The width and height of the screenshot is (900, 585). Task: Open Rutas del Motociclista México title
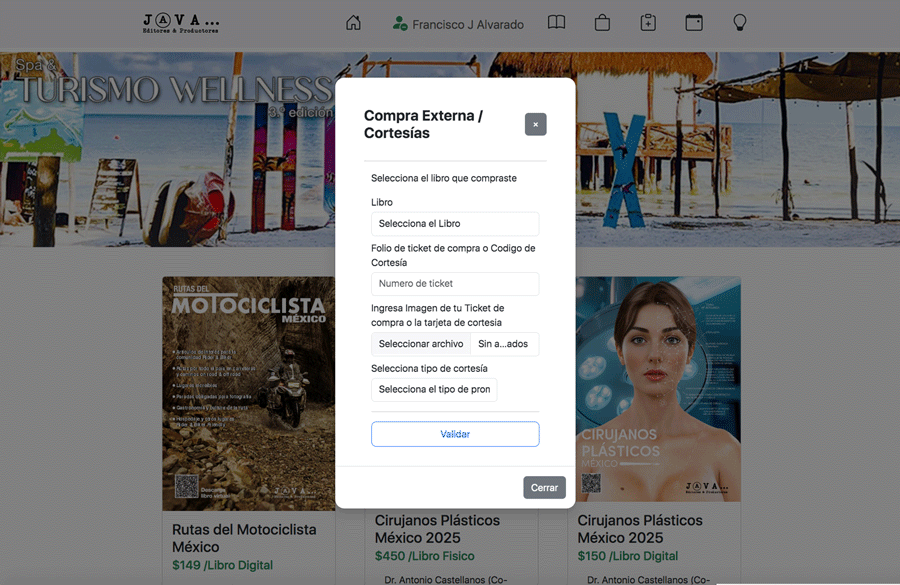[x=244, y=538]
